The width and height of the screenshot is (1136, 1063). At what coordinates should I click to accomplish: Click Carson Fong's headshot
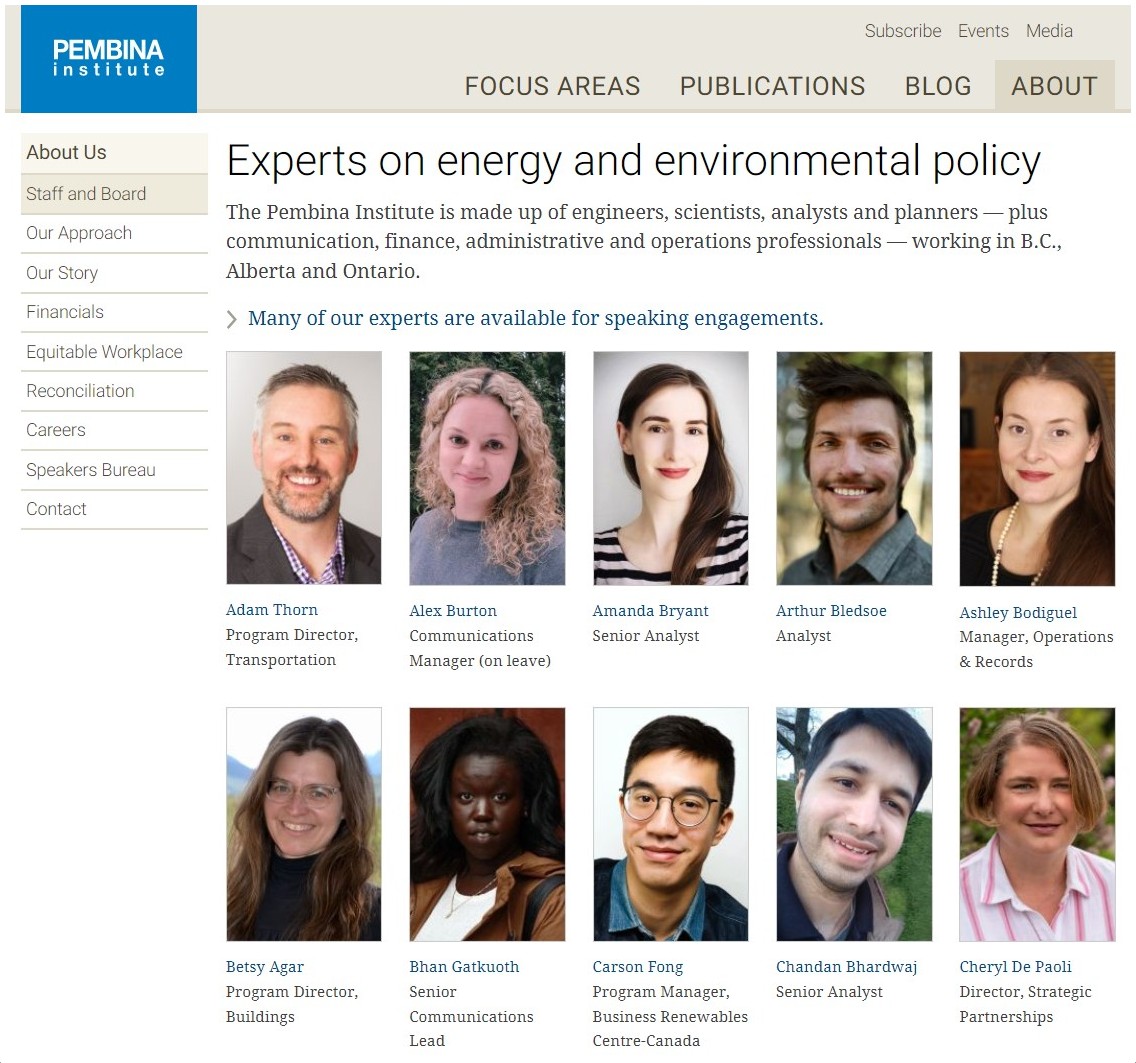[x=670, y=824]
